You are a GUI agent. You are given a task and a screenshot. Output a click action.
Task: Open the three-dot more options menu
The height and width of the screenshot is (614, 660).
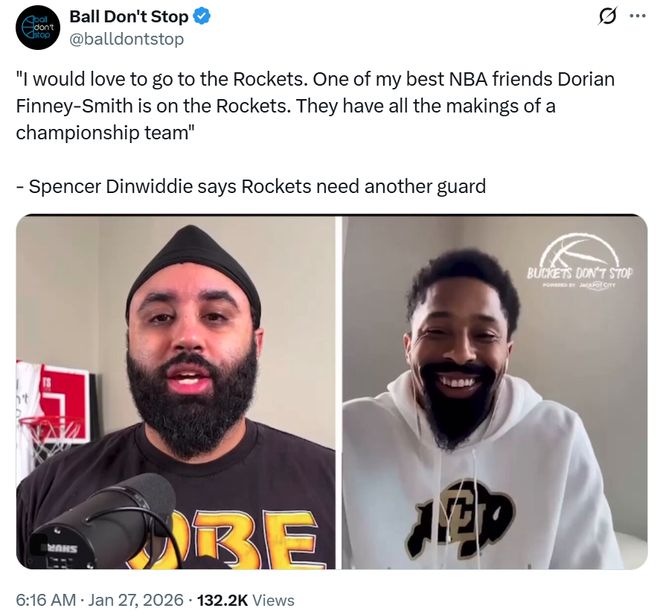tap(637, 16)
